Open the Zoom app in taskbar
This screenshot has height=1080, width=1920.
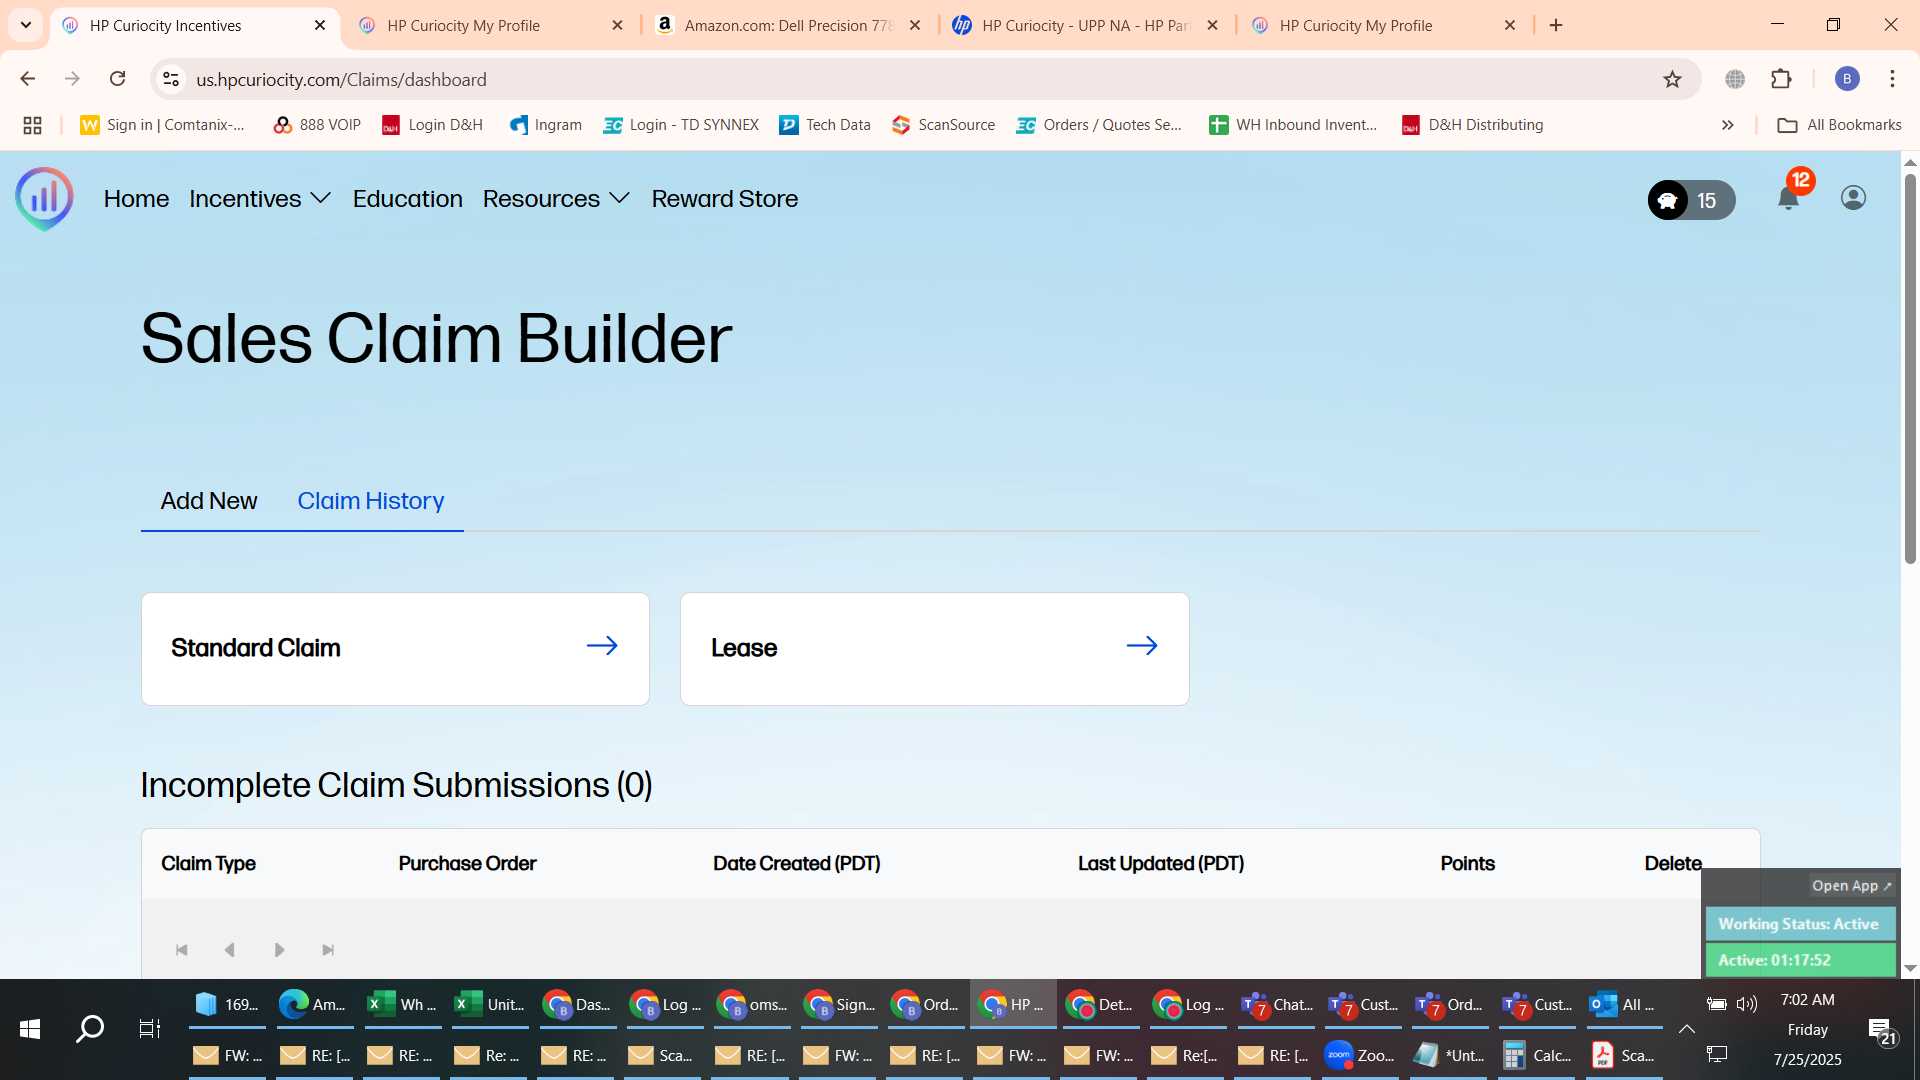point(1360,1055)
